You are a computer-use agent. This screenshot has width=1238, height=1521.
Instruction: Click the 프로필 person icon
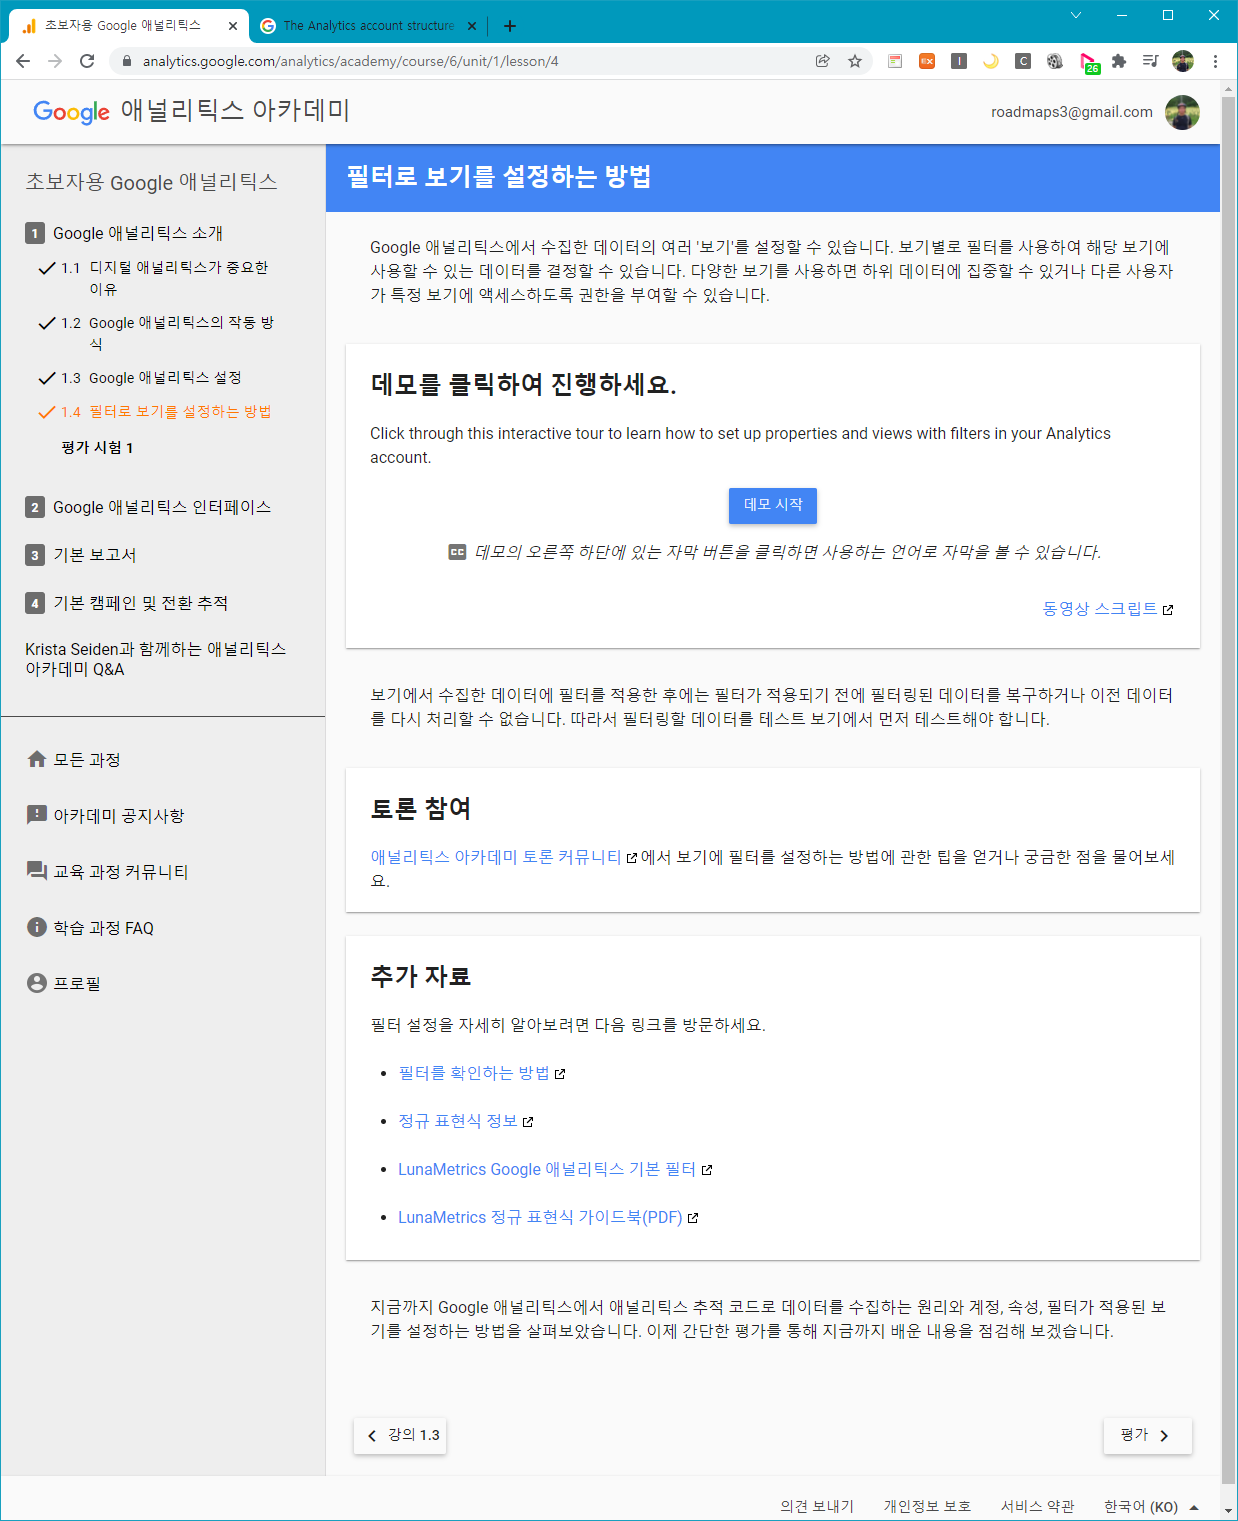click(x=37, y=983)
